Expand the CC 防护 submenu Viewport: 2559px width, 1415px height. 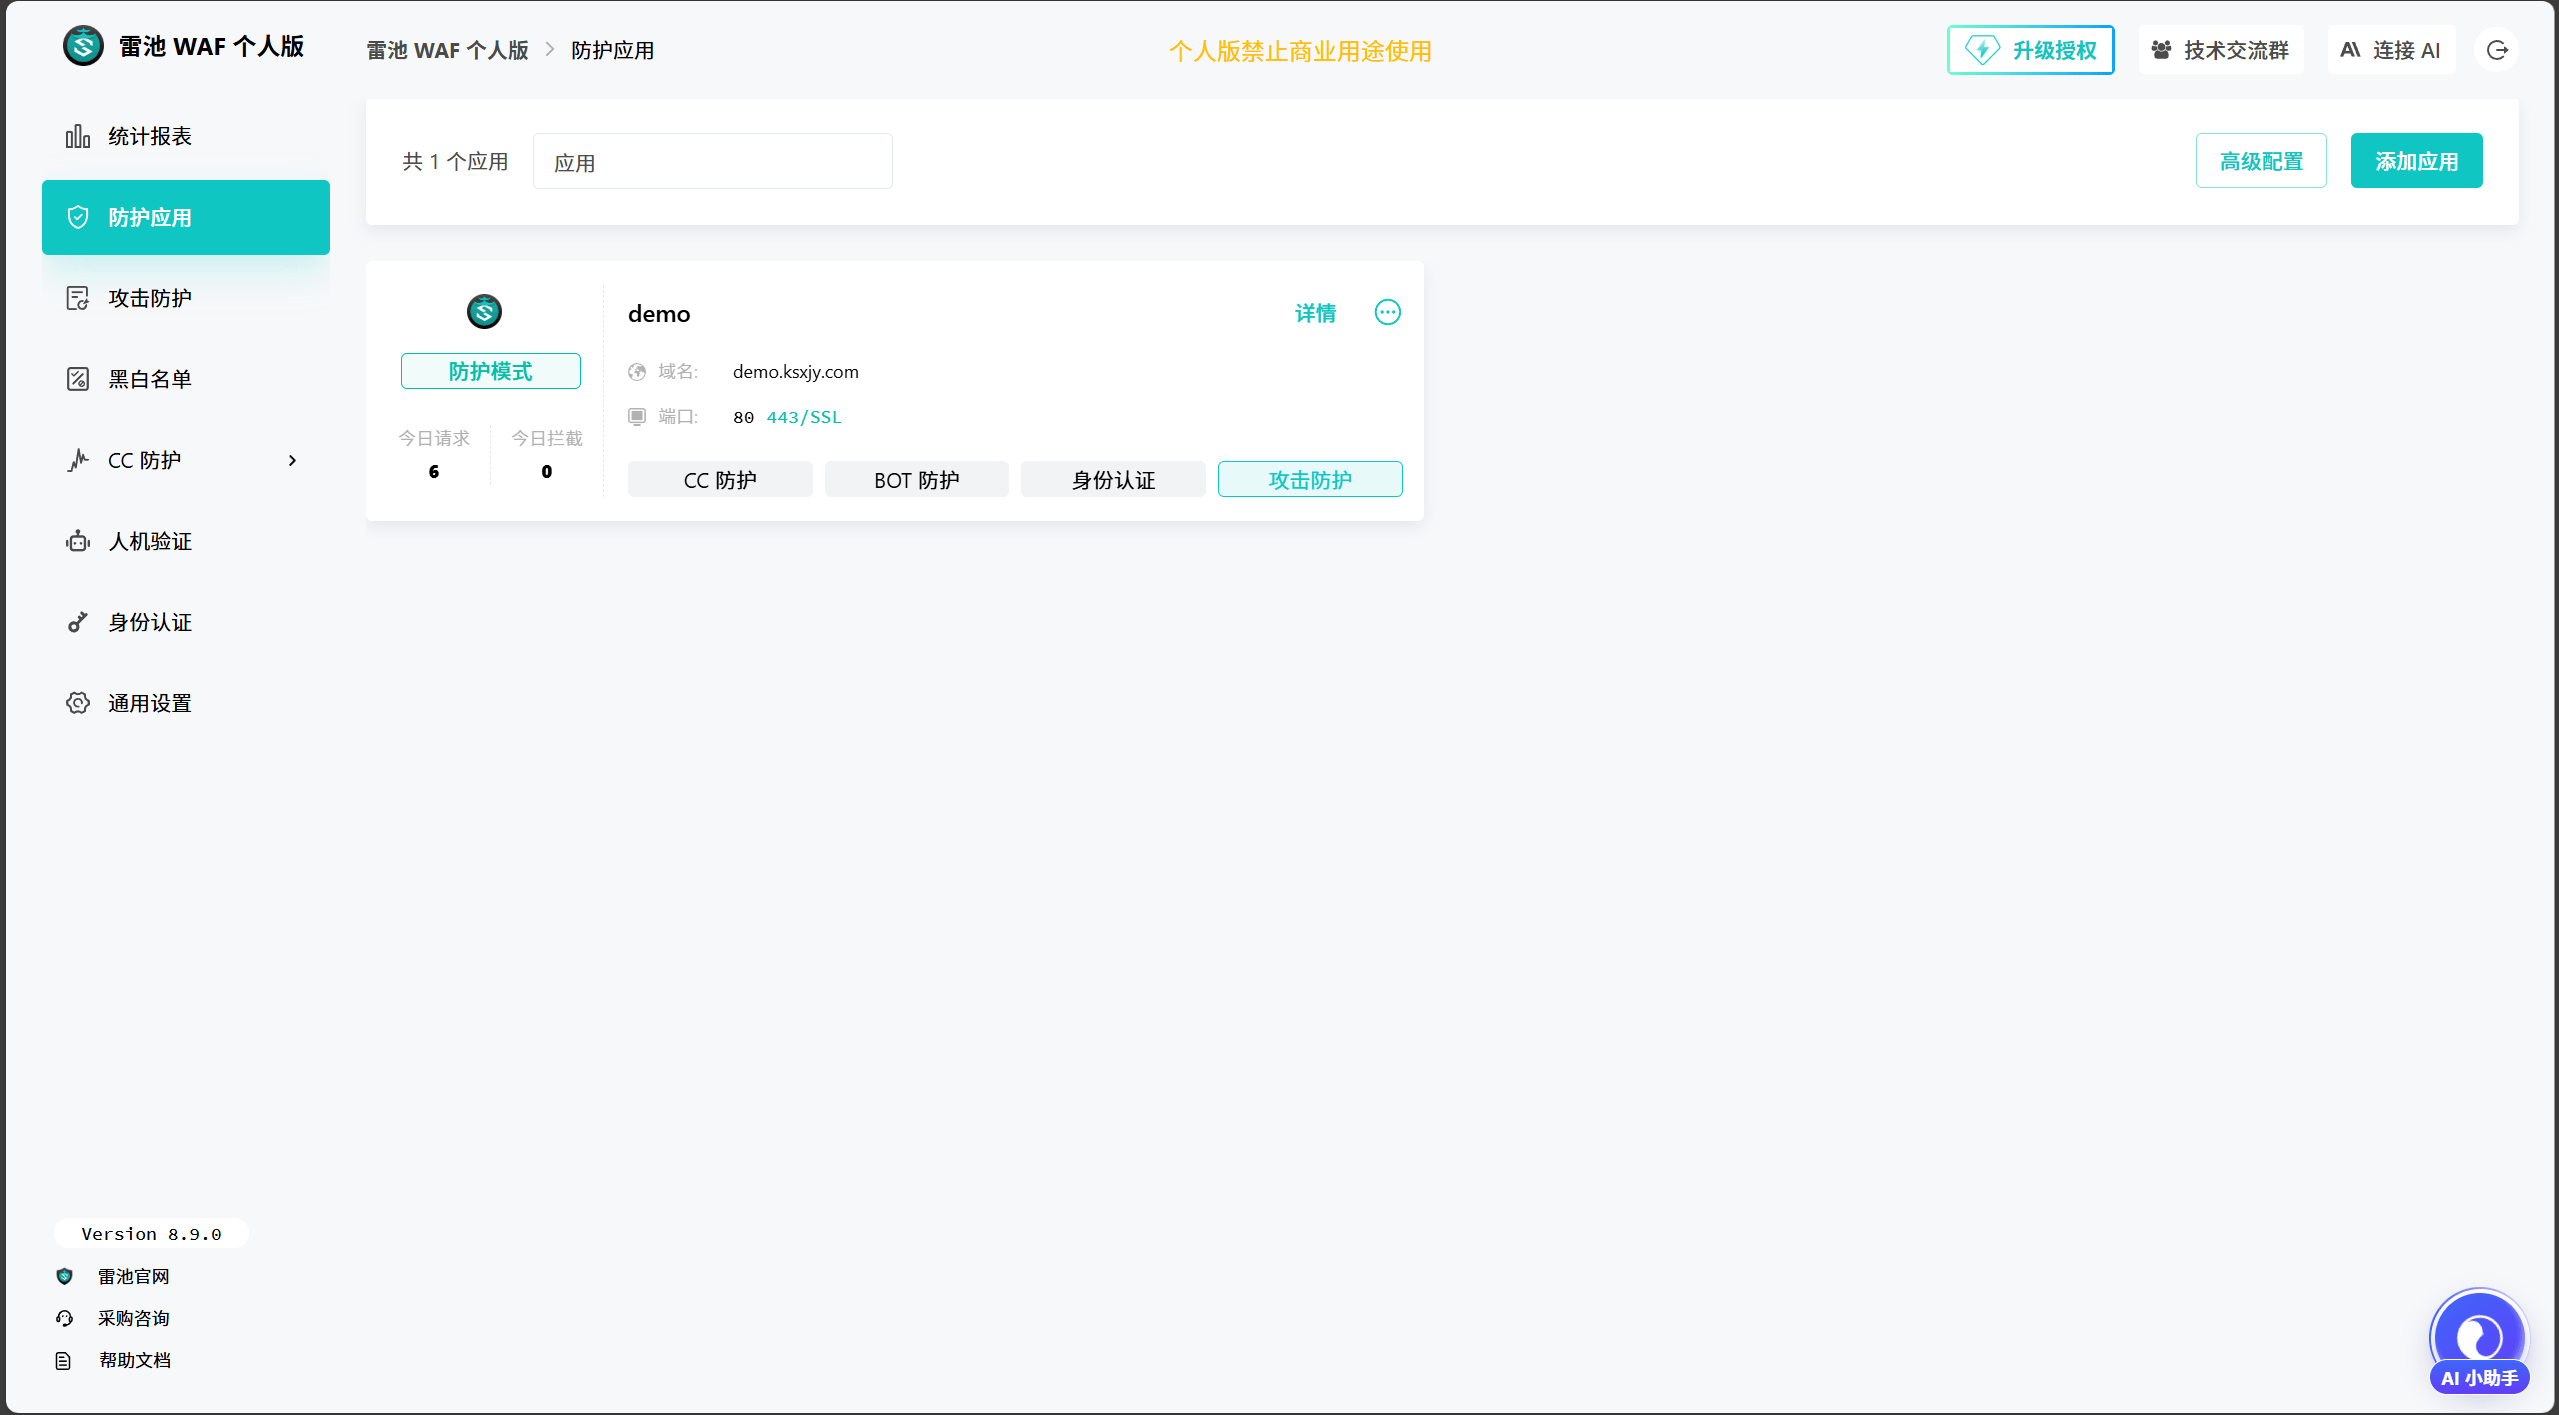pos(291,460)
